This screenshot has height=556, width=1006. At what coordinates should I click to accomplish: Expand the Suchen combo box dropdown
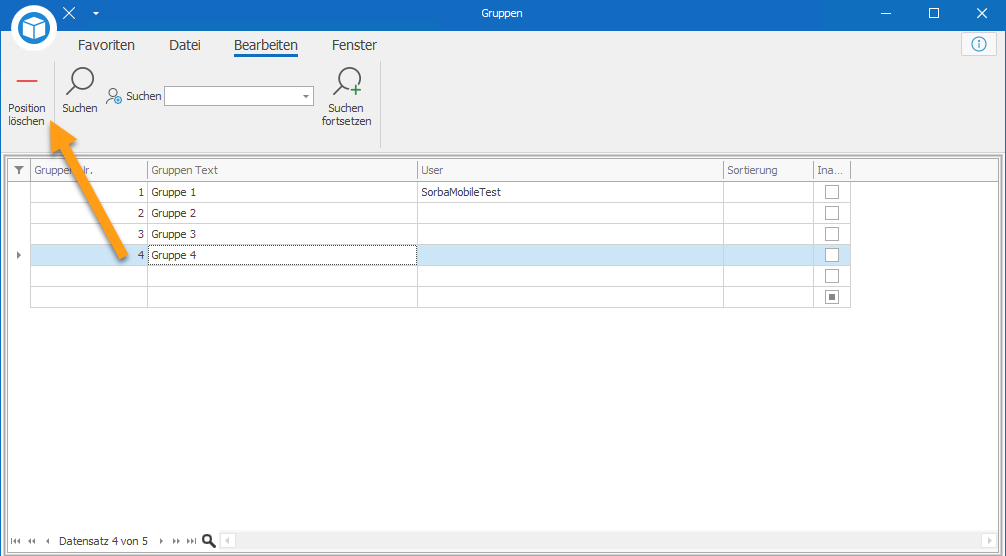tap(306, 96)
